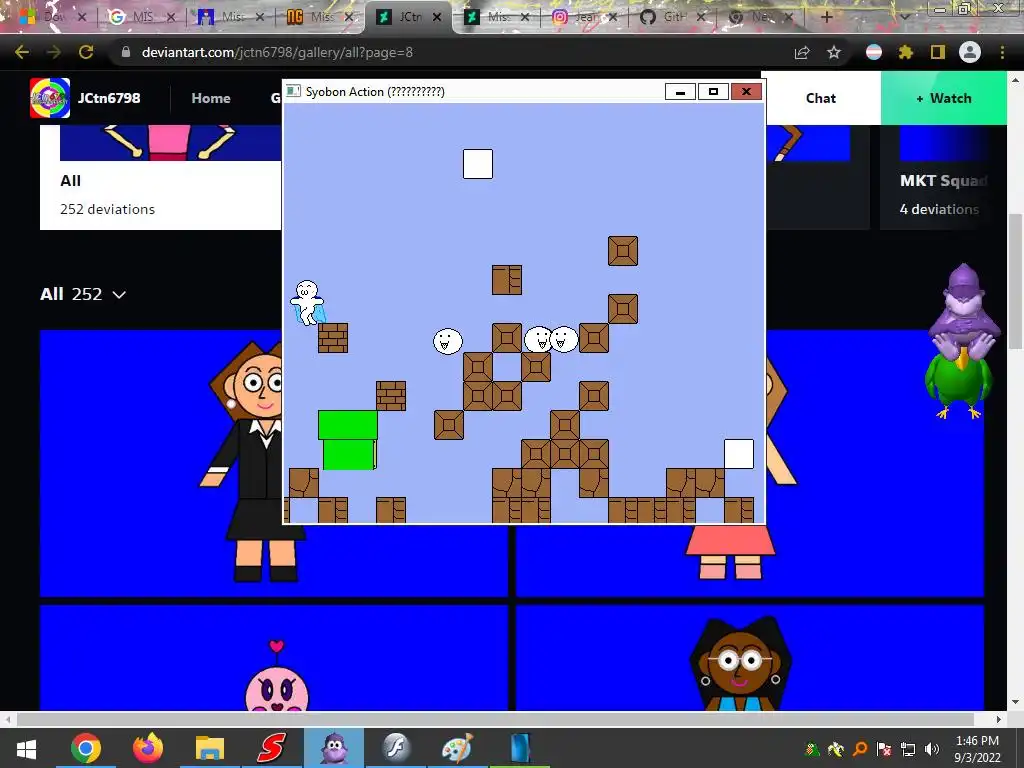Maximize the Syobon Action window
The image size is (1024, 768).
click(x=713, y=91)
